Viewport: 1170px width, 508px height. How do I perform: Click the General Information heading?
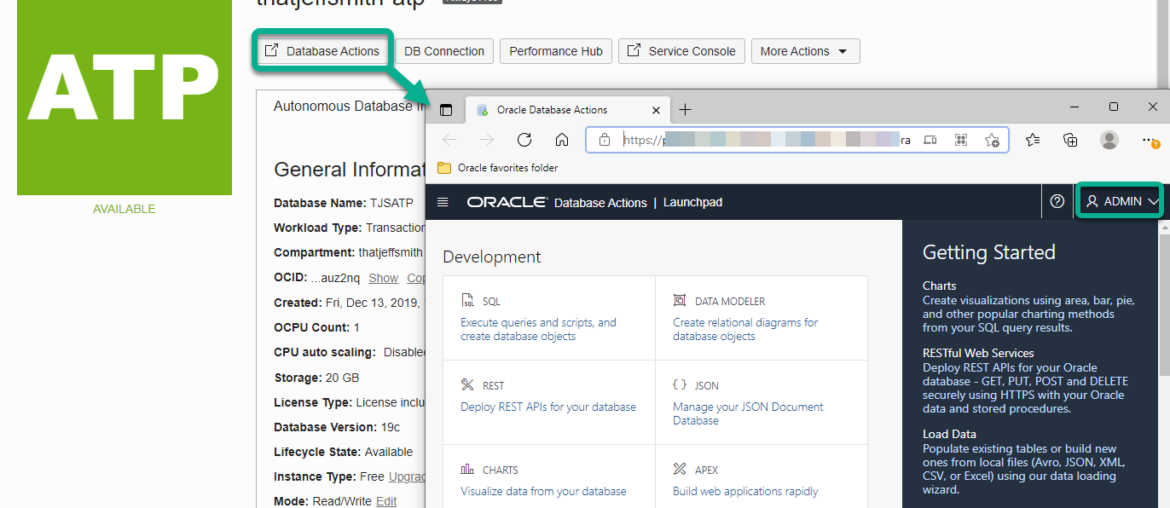[349, 170]
